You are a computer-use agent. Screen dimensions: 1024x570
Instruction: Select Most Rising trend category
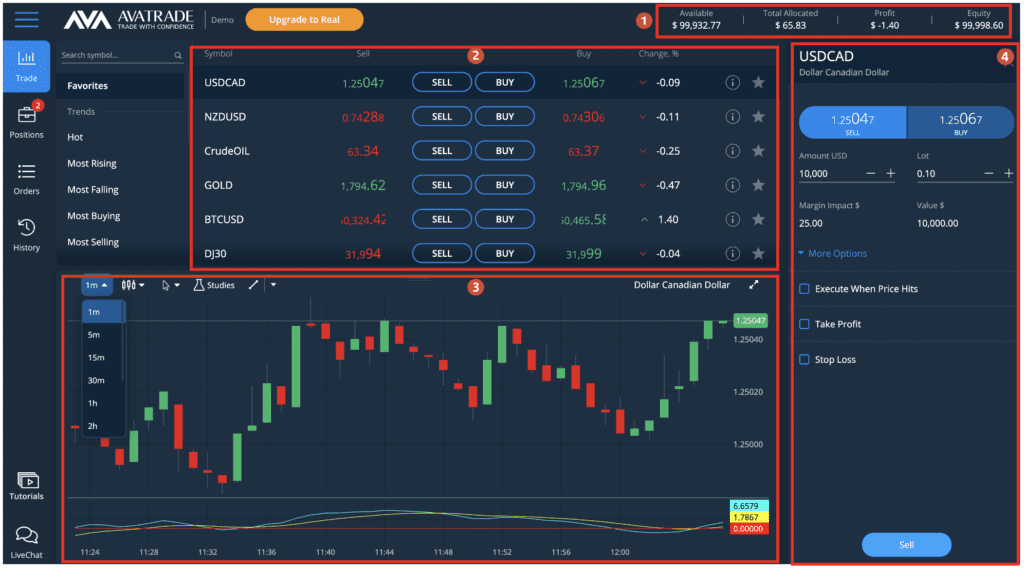pos(92,164)
